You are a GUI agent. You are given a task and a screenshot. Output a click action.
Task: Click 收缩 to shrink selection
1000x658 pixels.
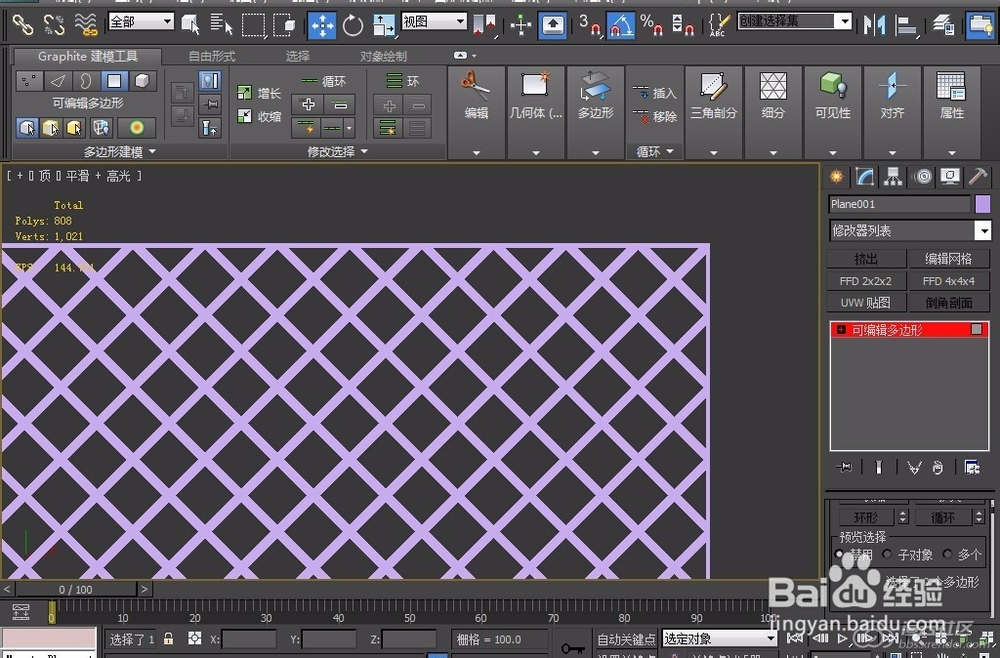[259, 116]
